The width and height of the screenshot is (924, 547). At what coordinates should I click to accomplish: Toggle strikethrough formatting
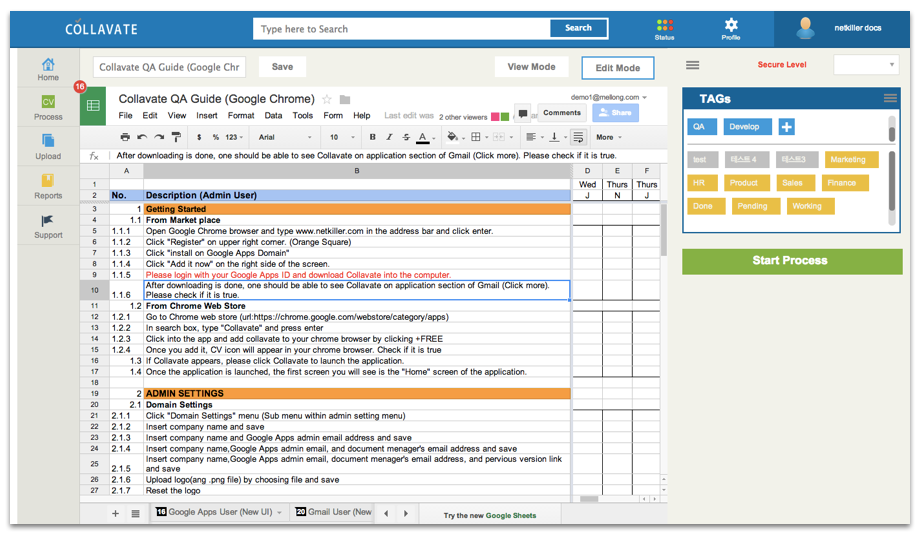click(406, 137)
